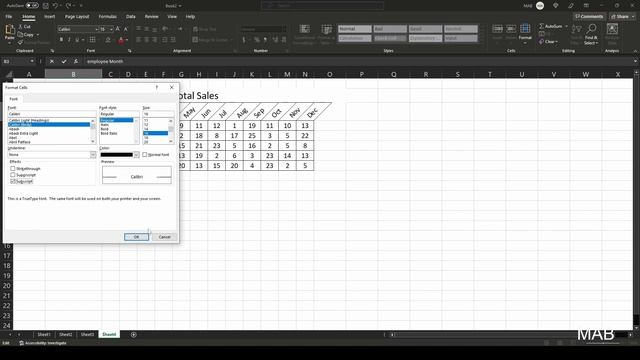The image size is (640, 360).
Task: Select the Normal cell style
Action: 355,29
